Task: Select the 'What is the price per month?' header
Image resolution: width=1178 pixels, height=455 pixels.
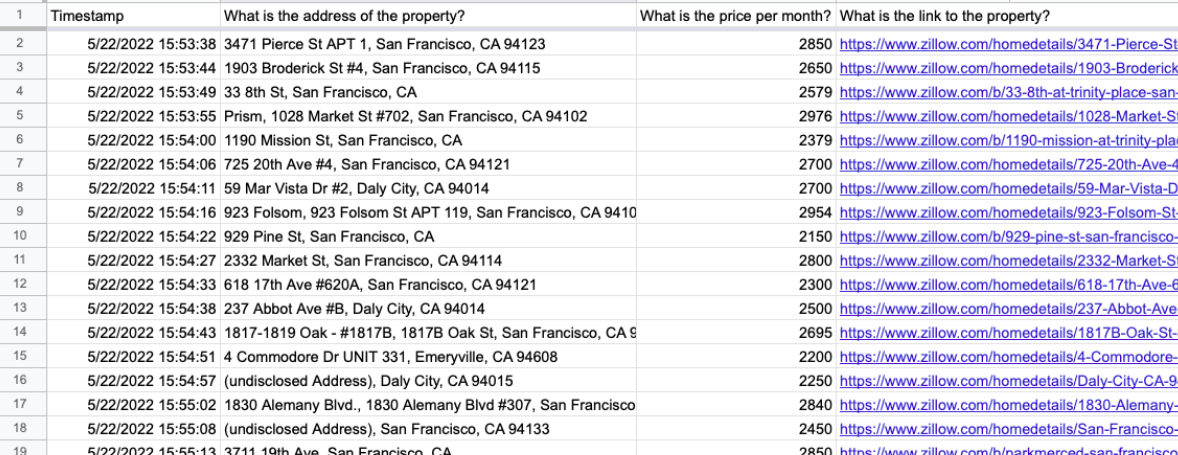Action: click(x=736, y=16)
